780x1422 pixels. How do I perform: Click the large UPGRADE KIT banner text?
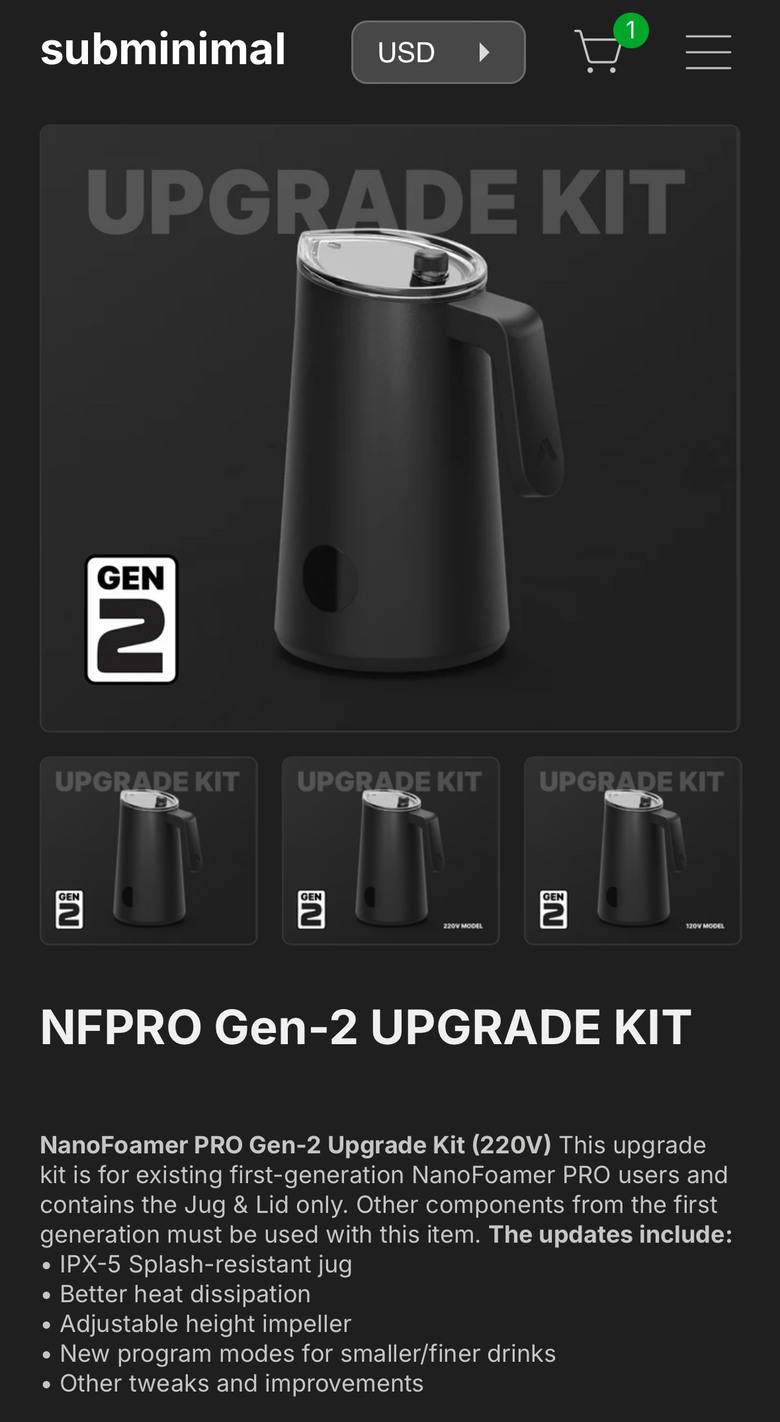(386, 202)
